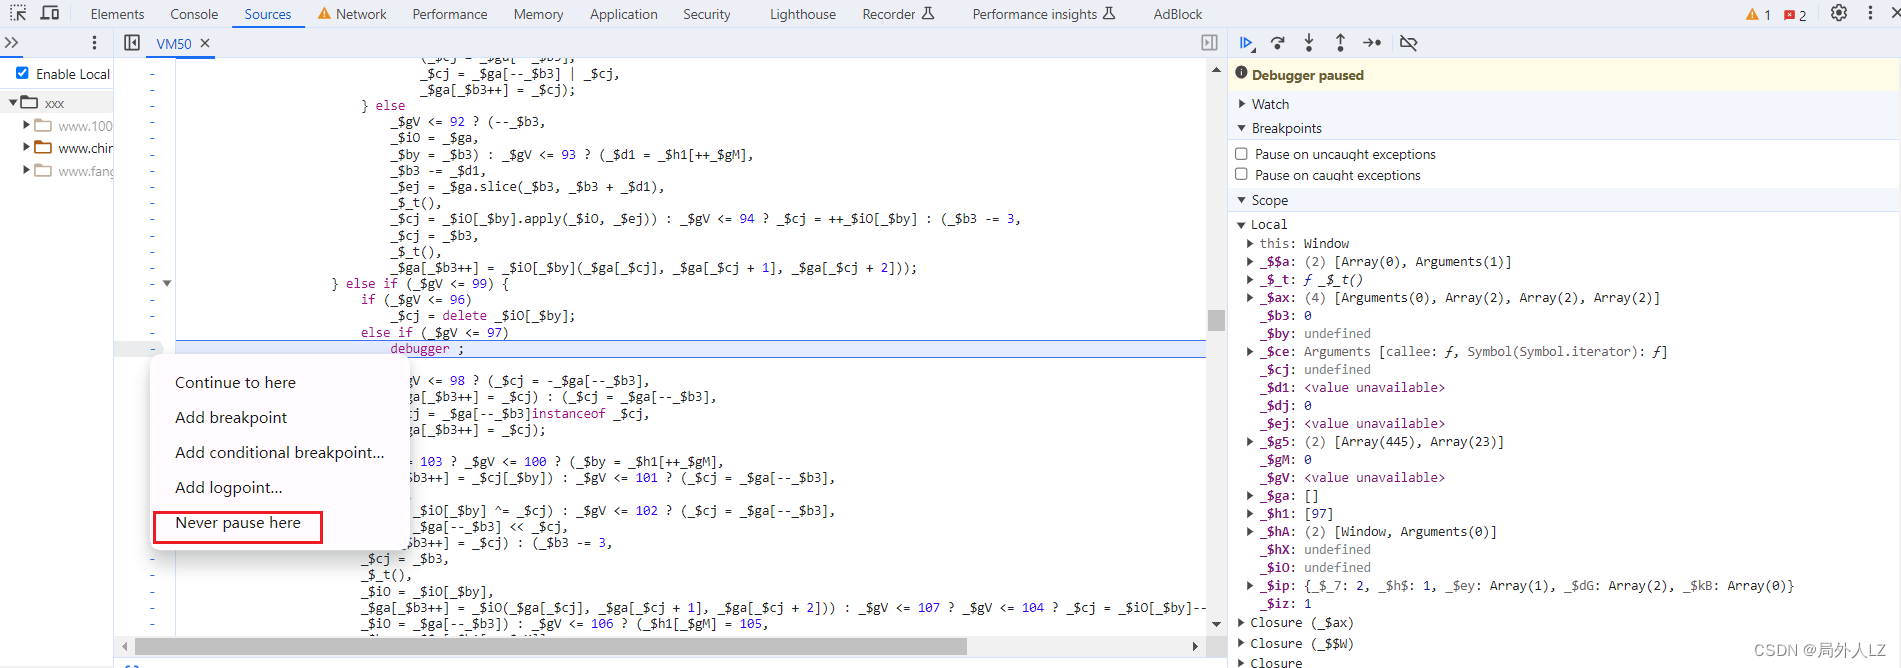Viewport: 1901px width, 668px height.
Task: Click the Step button in debugger toolbar
Action: pyautogui.click(x=1372, y=43)
